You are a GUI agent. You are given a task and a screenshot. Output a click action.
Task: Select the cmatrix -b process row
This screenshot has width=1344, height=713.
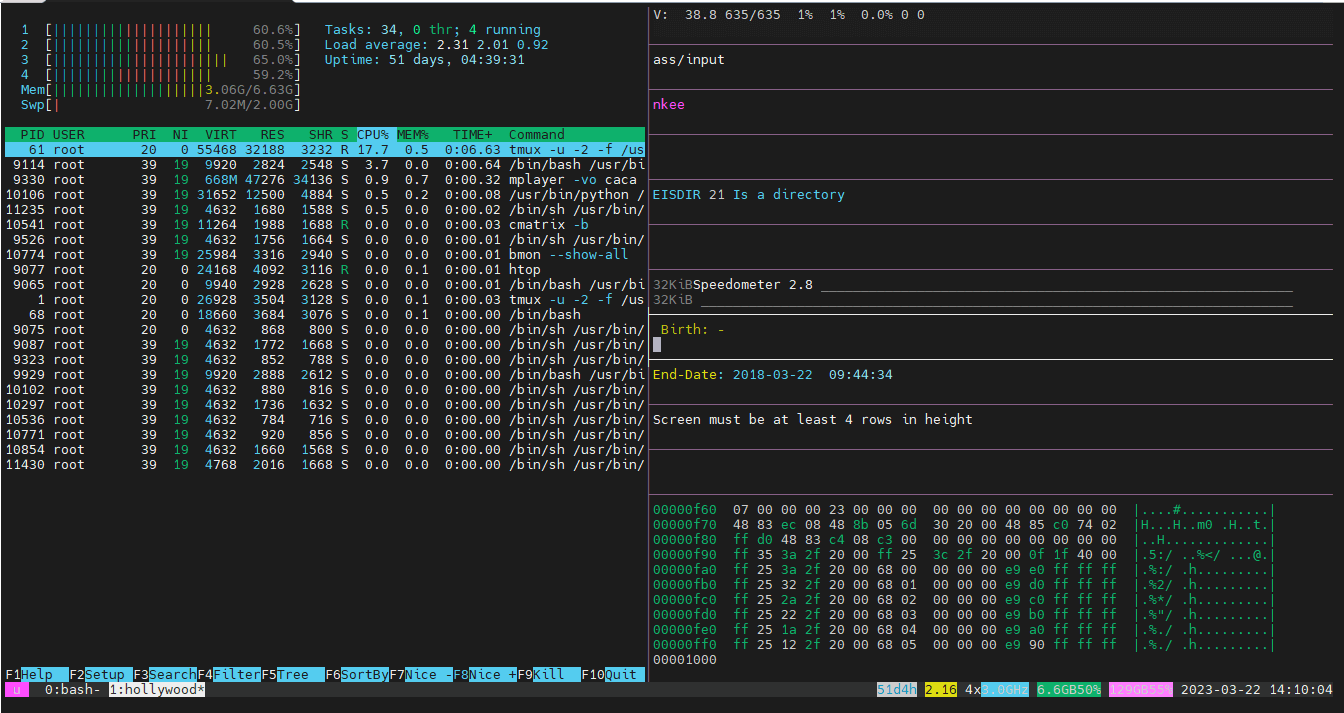coord(324,224)
